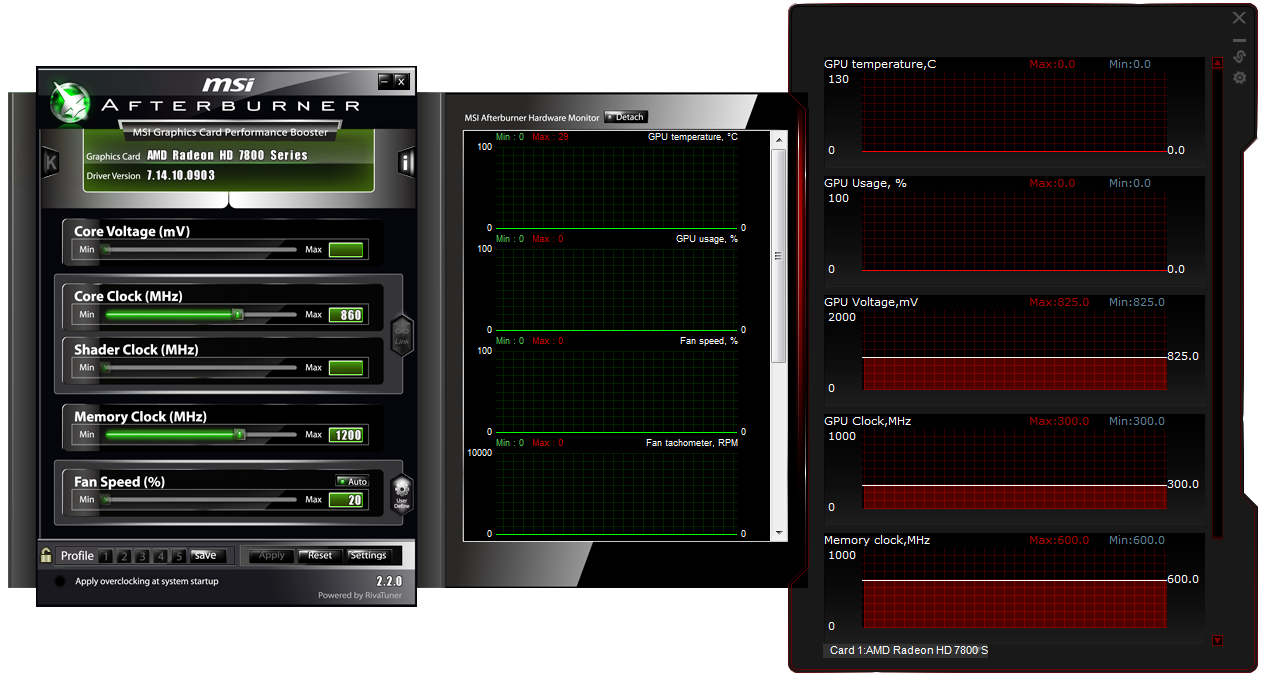
Task: Toggle the OC Link icon between clocks
Action: (402, 335)
